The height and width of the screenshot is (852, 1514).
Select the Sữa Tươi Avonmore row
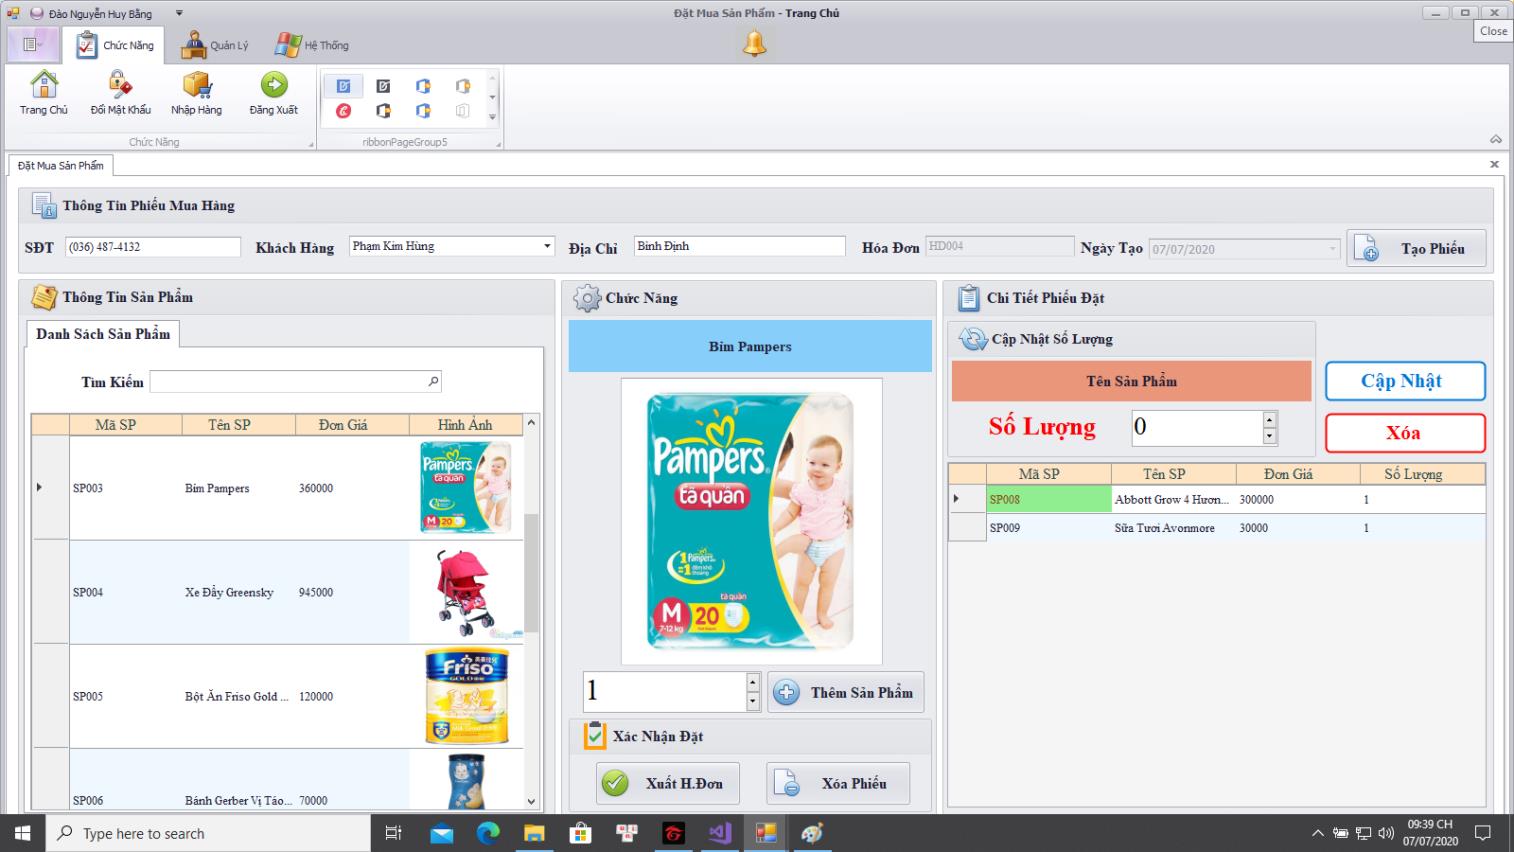pyautogui.click(x=1216, y=527)
